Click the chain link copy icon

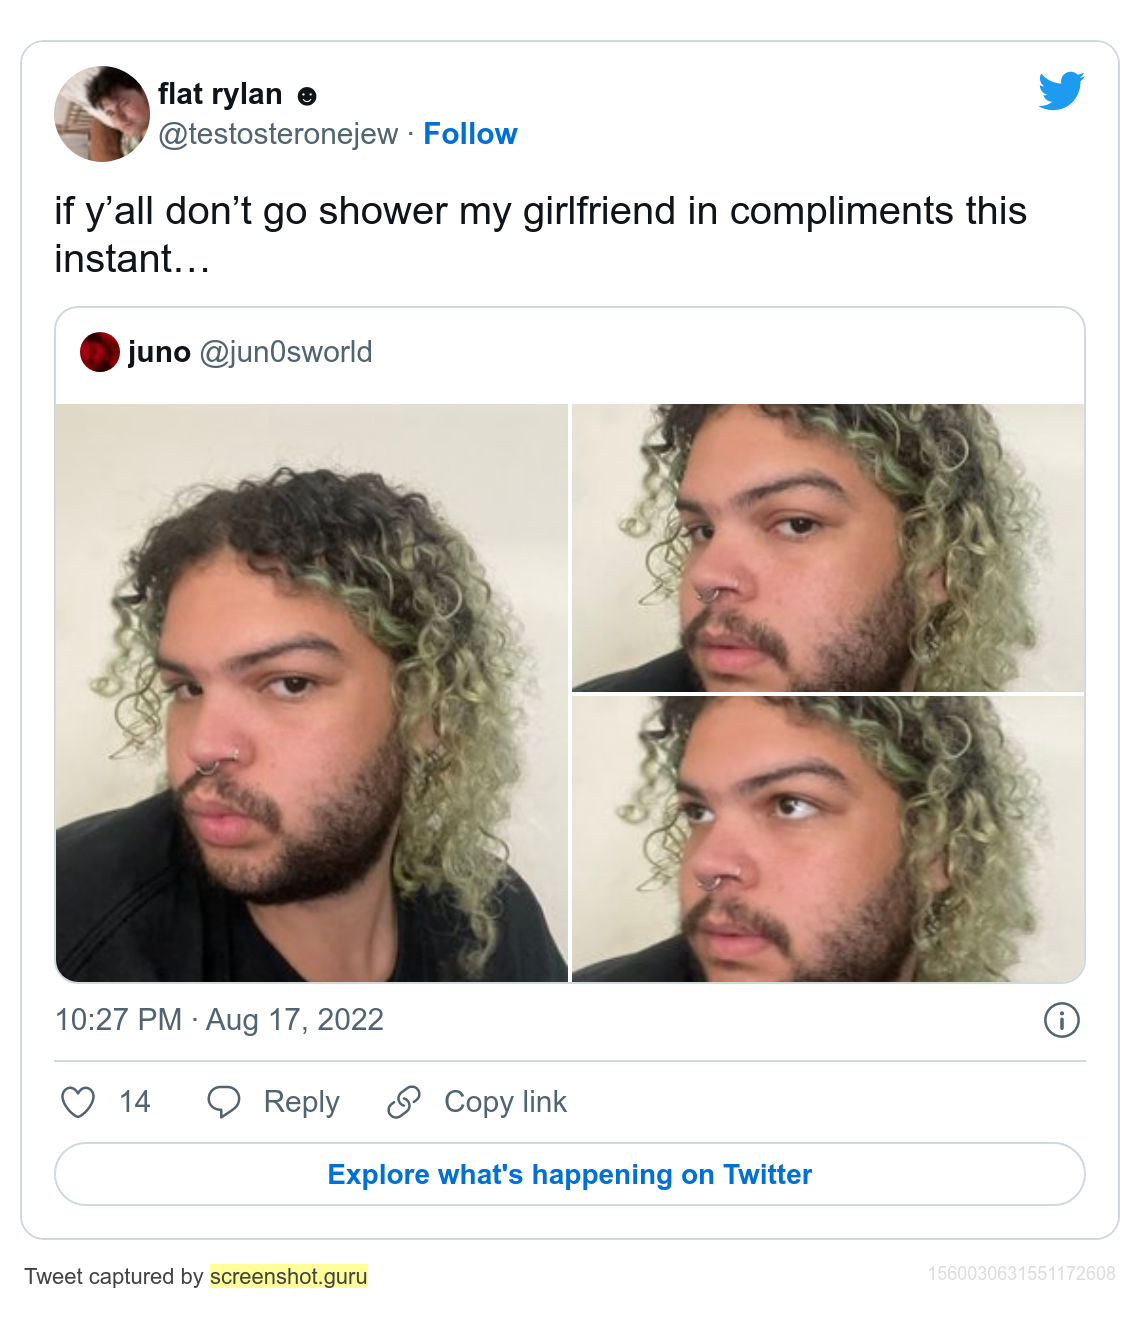pos(404,1102)
